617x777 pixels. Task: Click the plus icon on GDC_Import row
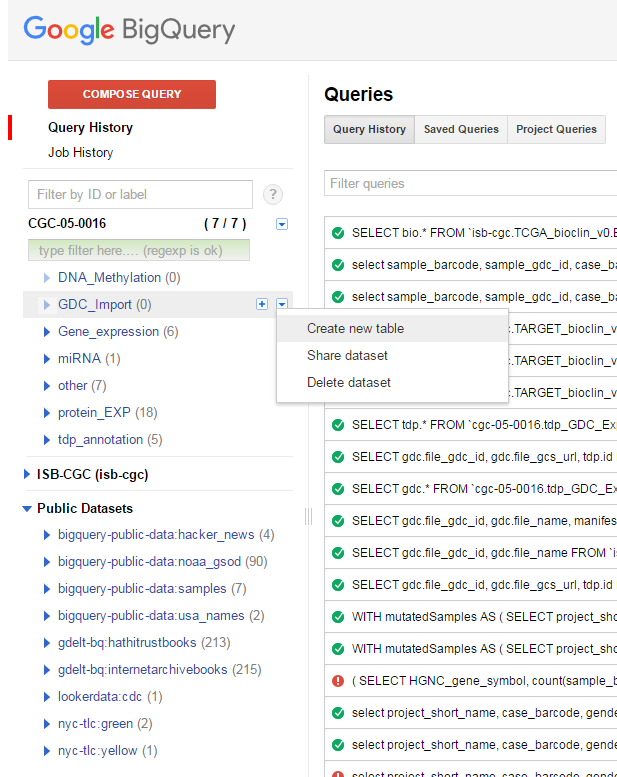pyautogui.click(x=262, y=304)
